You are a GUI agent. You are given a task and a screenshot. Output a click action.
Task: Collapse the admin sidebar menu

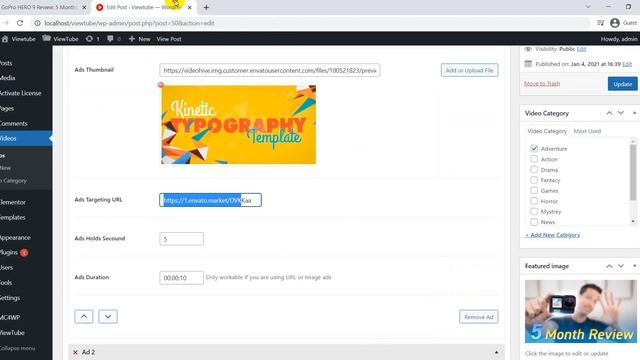click(x=17, y=348)
